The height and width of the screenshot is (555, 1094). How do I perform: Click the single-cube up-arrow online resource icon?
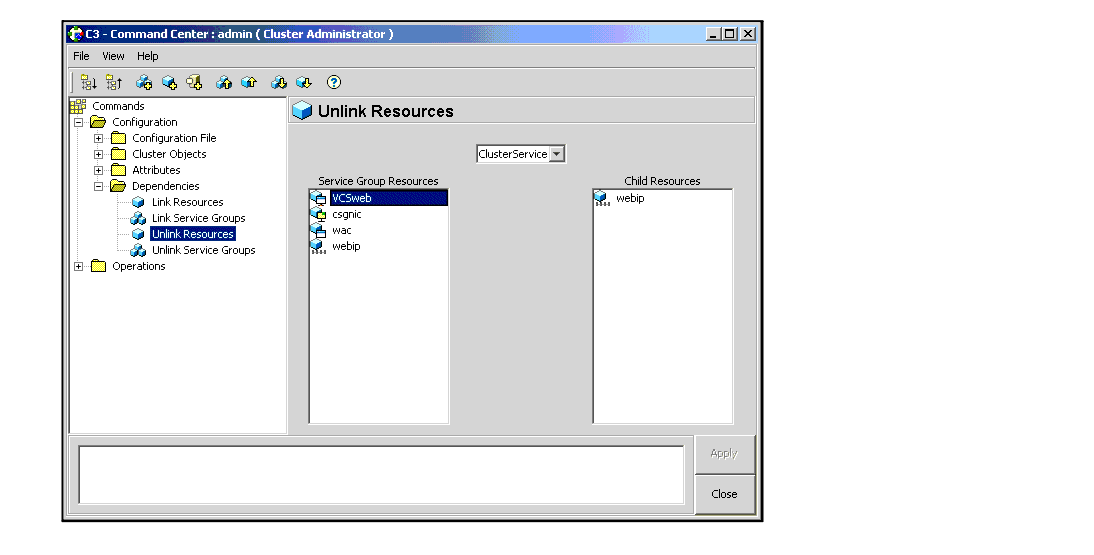249,83
